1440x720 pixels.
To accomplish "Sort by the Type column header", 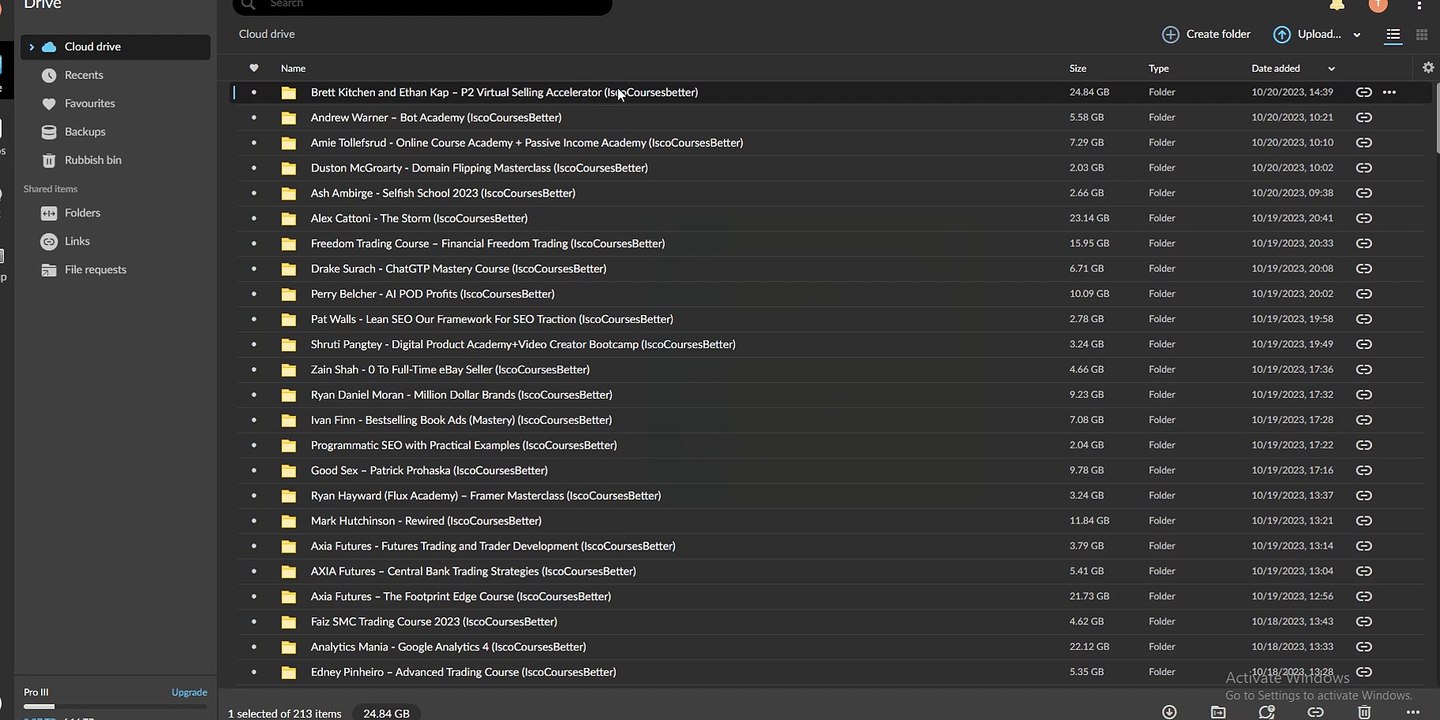I will tap(1159, 68).
